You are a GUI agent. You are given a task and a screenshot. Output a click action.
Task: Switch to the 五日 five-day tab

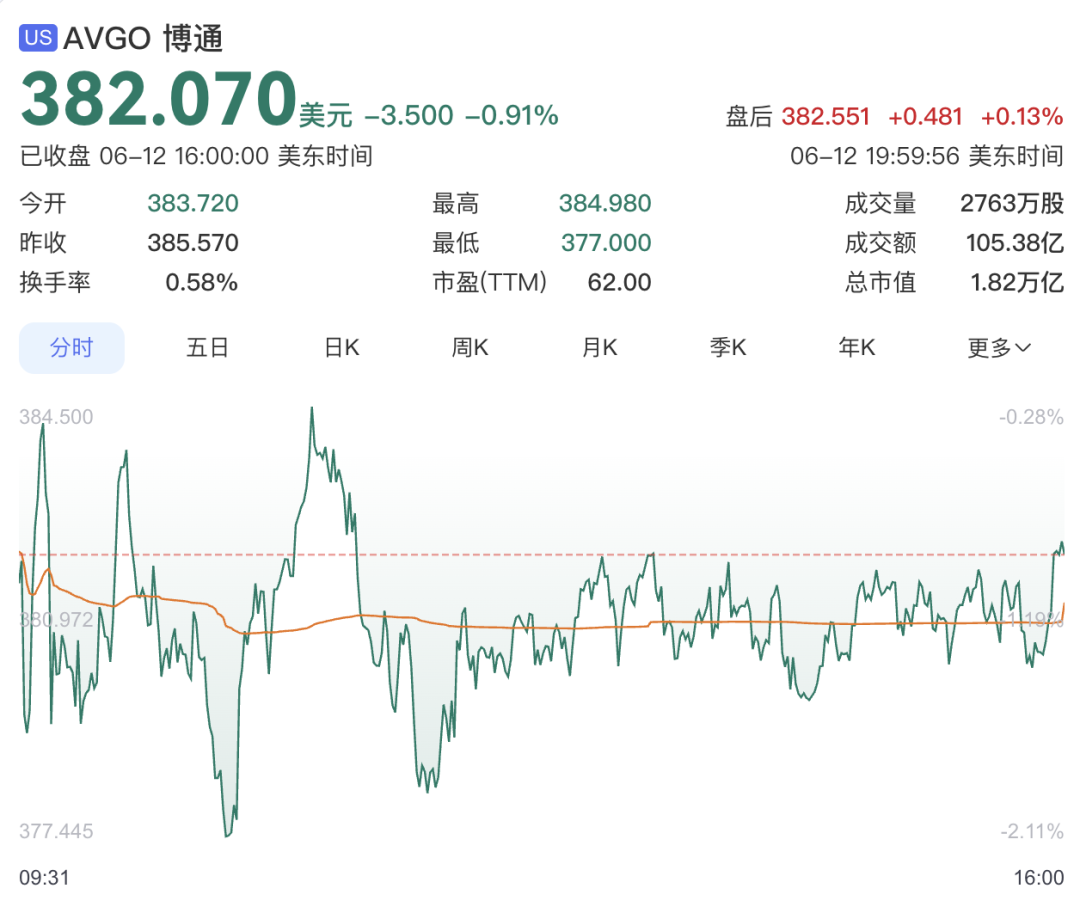[x=207, y=348]
